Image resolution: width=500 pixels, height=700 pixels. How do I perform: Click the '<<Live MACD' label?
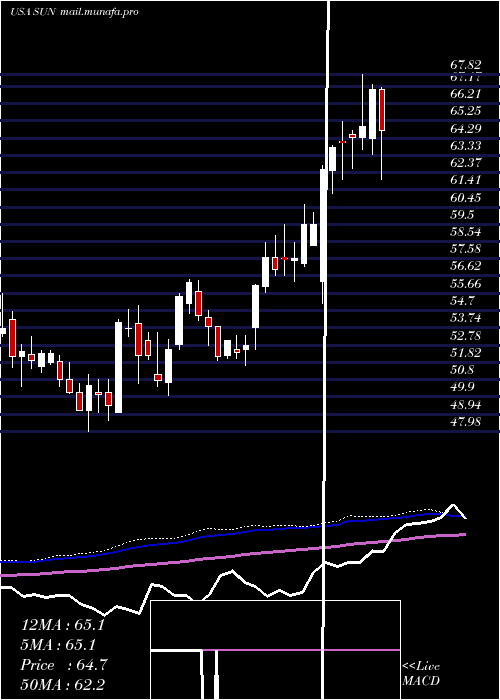coord(421,673)
